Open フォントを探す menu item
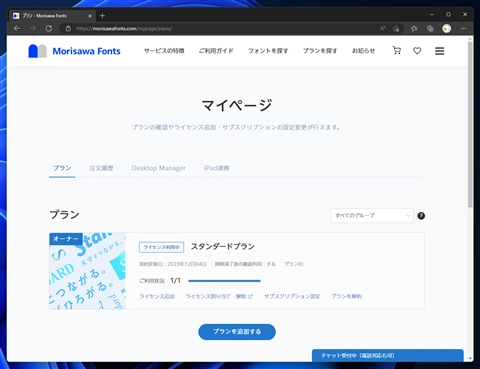480x369 pixels. [268, 51]
